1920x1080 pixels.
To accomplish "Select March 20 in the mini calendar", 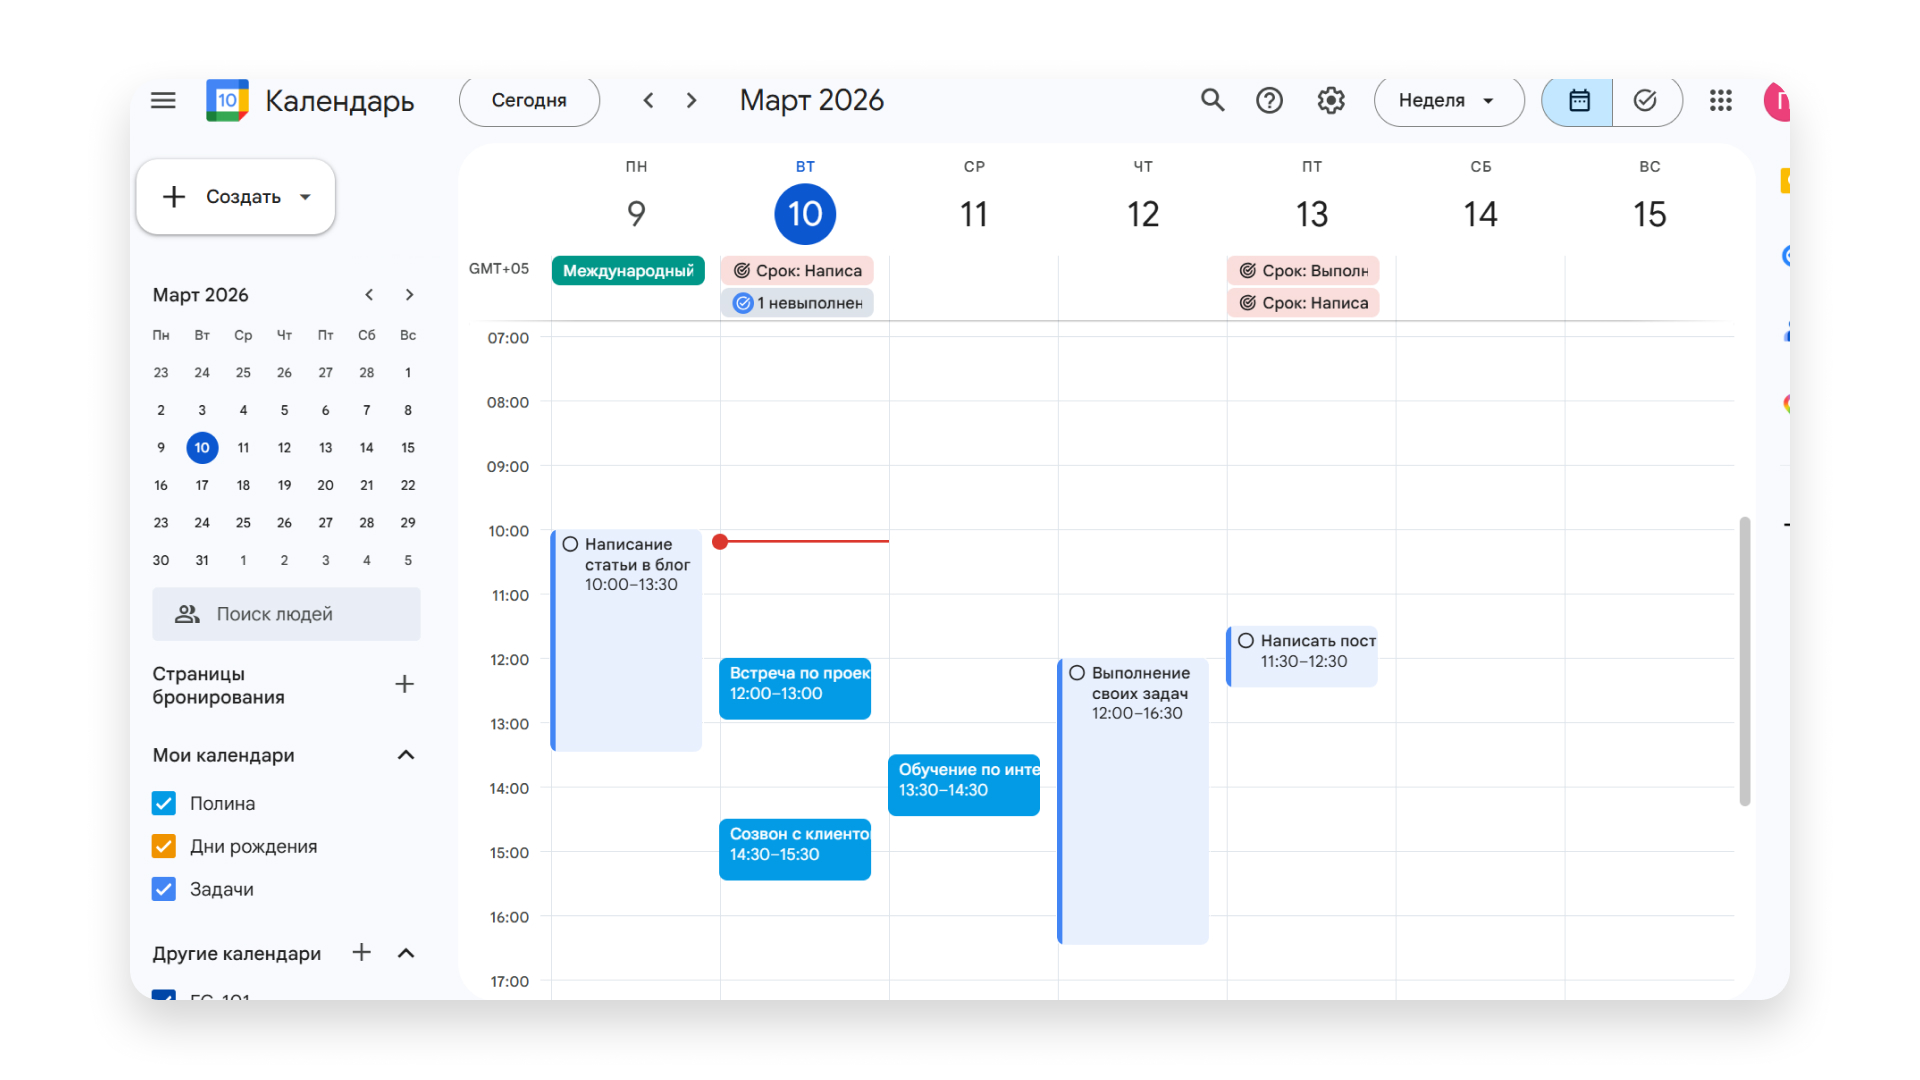I will (325, 485).
